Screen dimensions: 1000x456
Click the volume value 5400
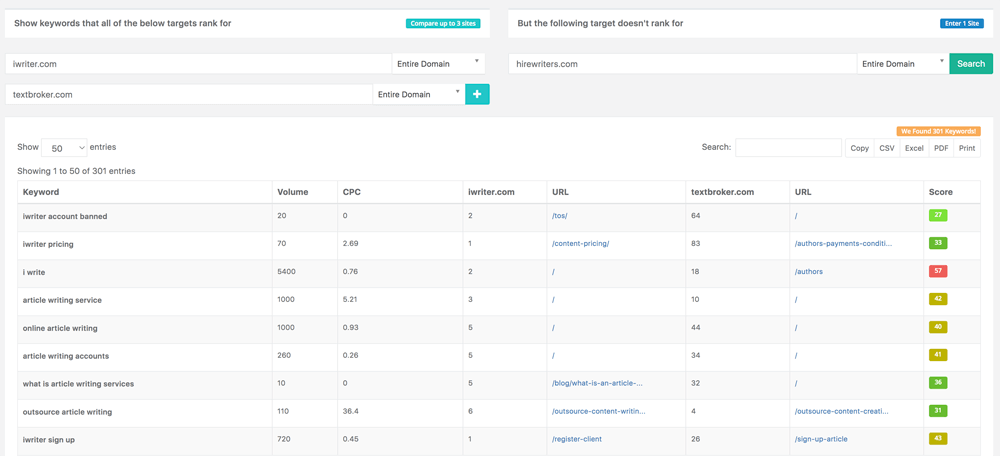[286, 272]
